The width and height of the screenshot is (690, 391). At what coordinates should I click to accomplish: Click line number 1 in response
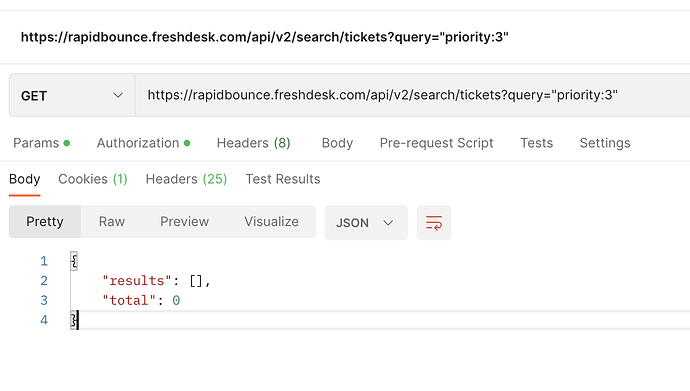coord(44,261)
